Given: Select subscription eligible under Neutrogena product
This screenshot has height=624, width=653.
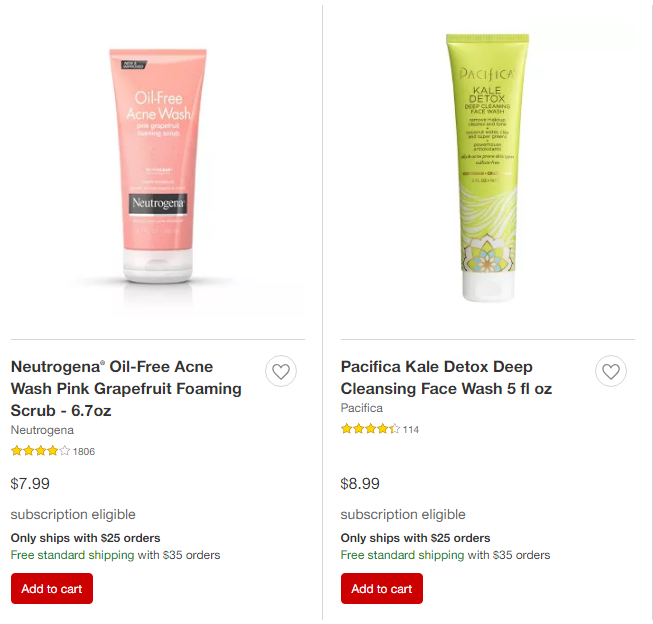Looking at the screenshot, I should pyautogui.click(x=73, y=514).
